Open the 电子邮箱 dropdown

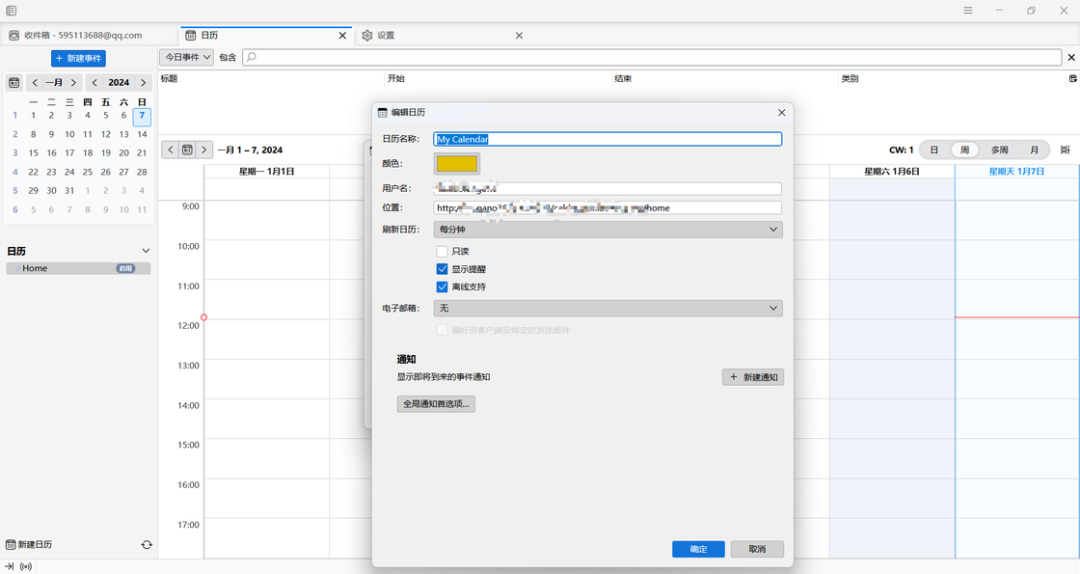tap(608, 308)
